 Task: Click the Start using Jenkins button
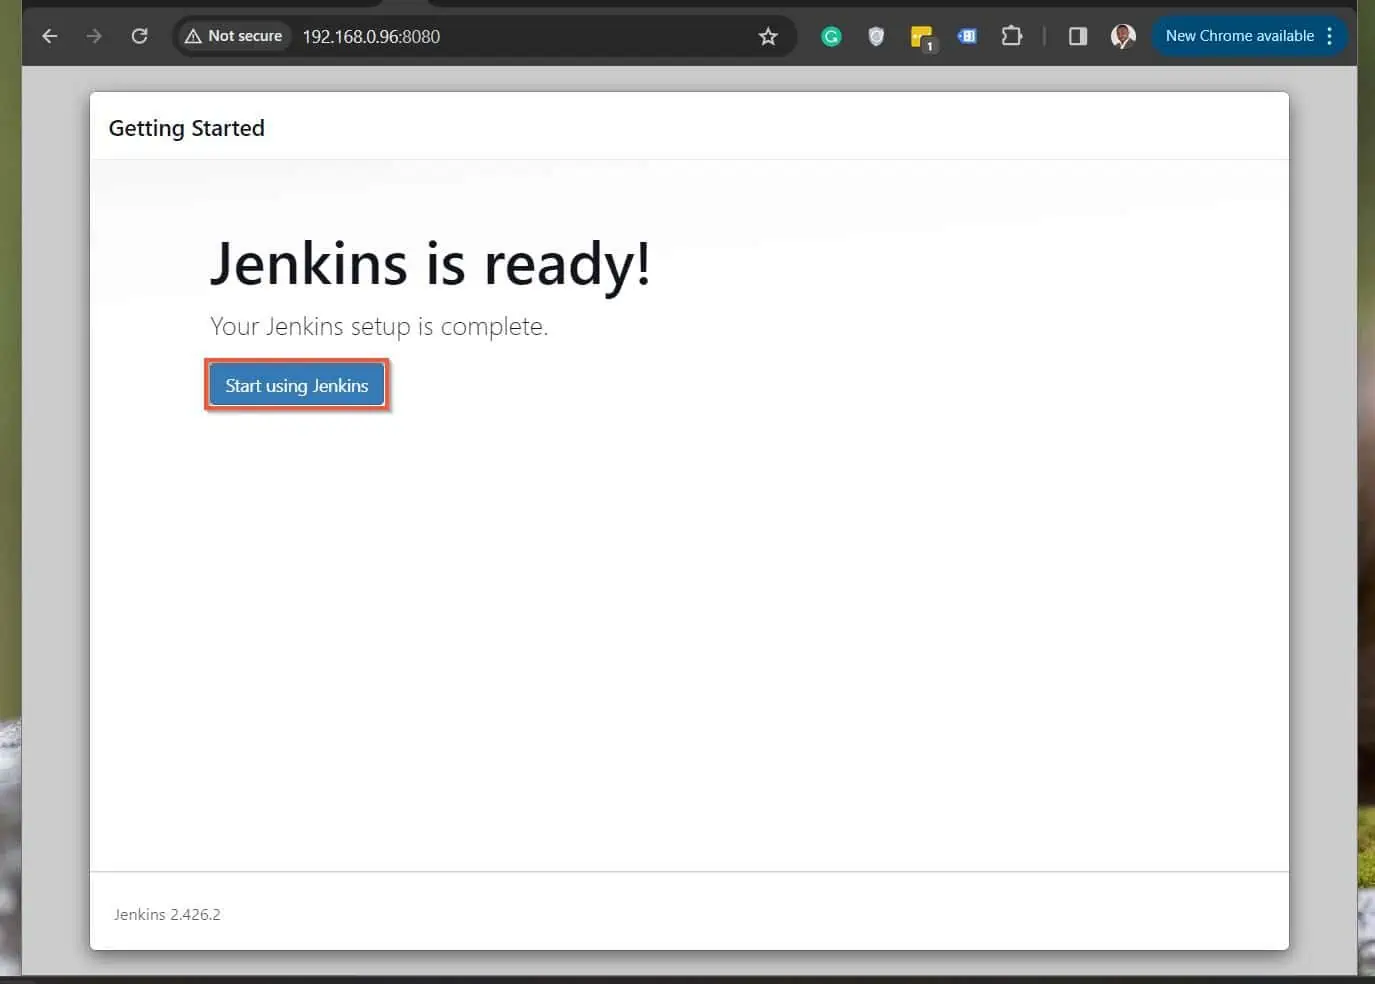coord(297,385)
